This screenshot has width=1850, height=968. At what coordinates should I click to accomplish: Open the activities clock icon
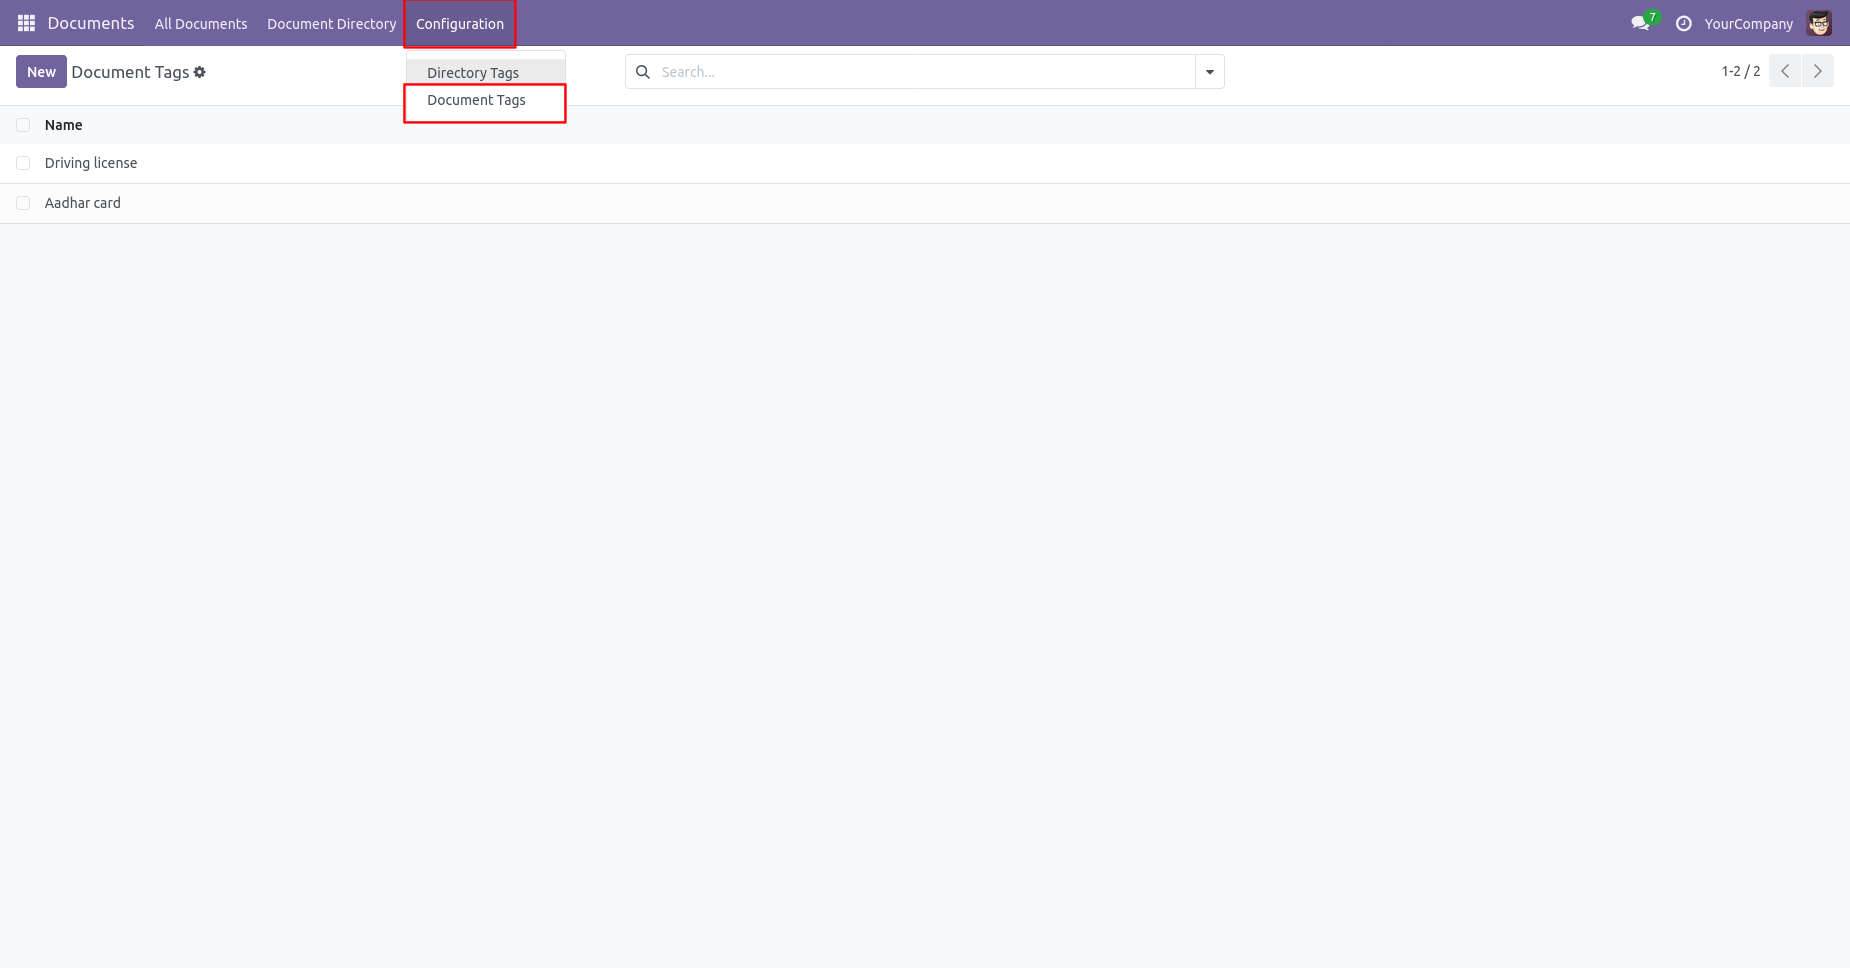click(1684, 23)
